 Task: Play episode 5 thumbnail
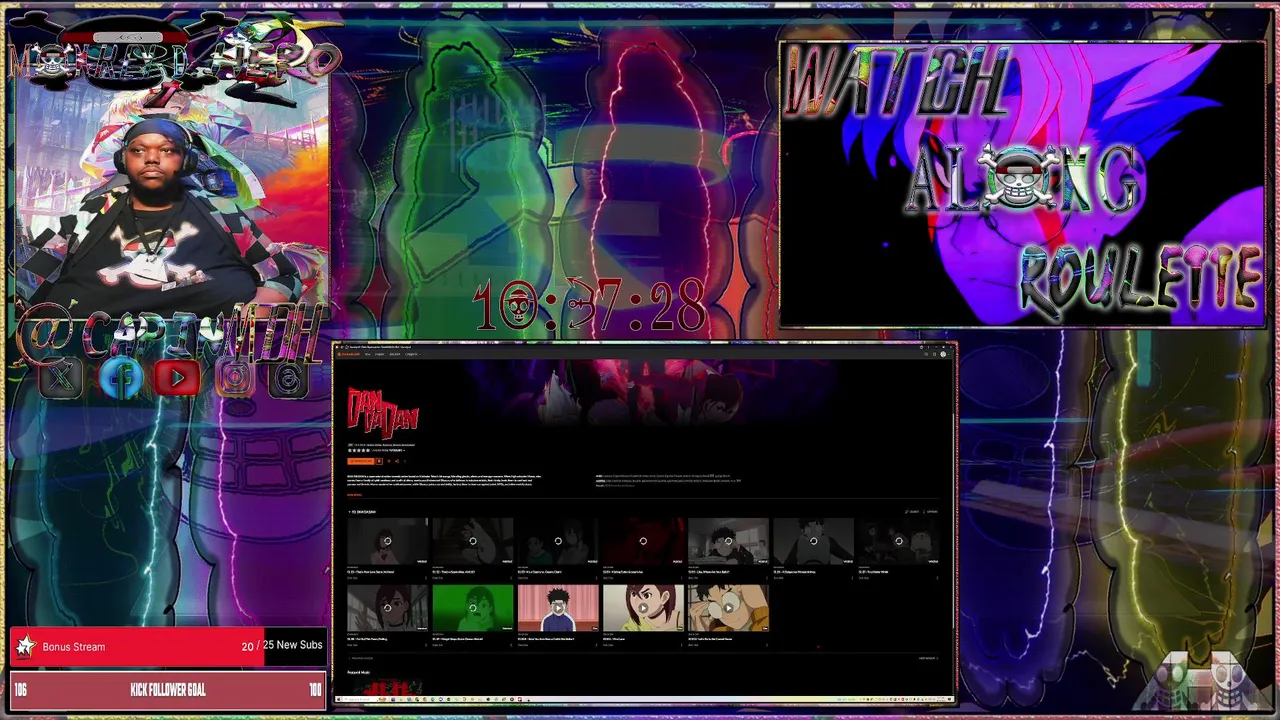click(728, 541)
